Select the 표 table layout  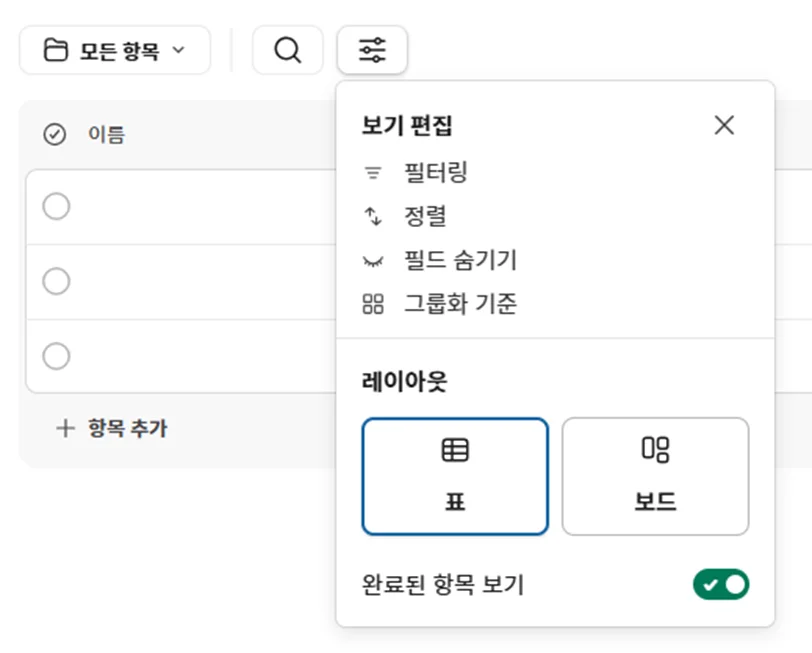pyautogui.click(x=455, y=476)
